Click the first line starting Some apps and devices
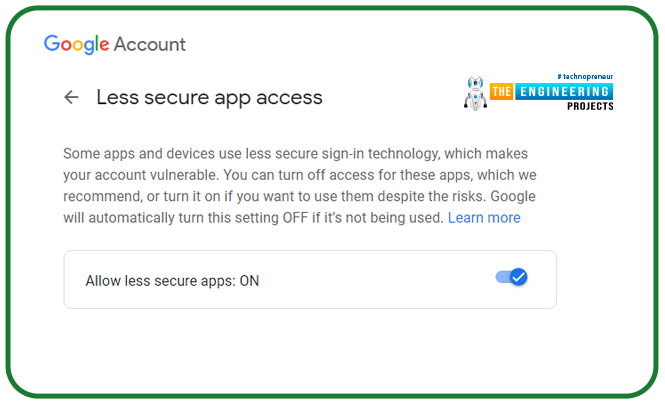 [295, 154]
